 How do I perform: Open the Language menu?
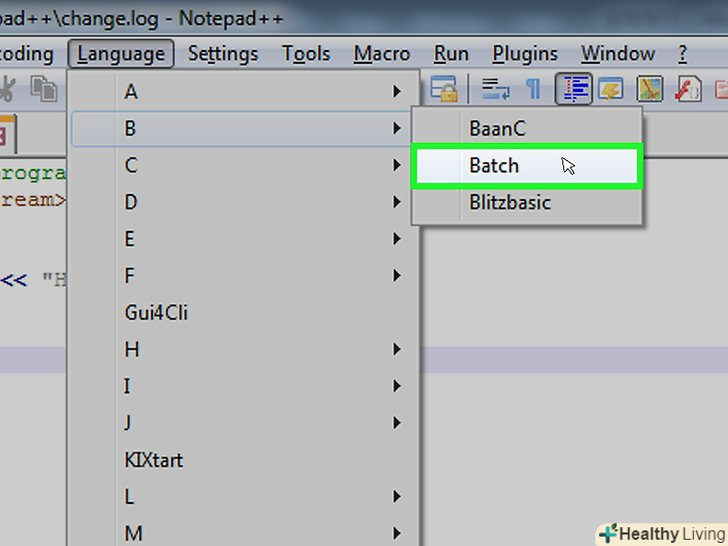pos(121,54)
